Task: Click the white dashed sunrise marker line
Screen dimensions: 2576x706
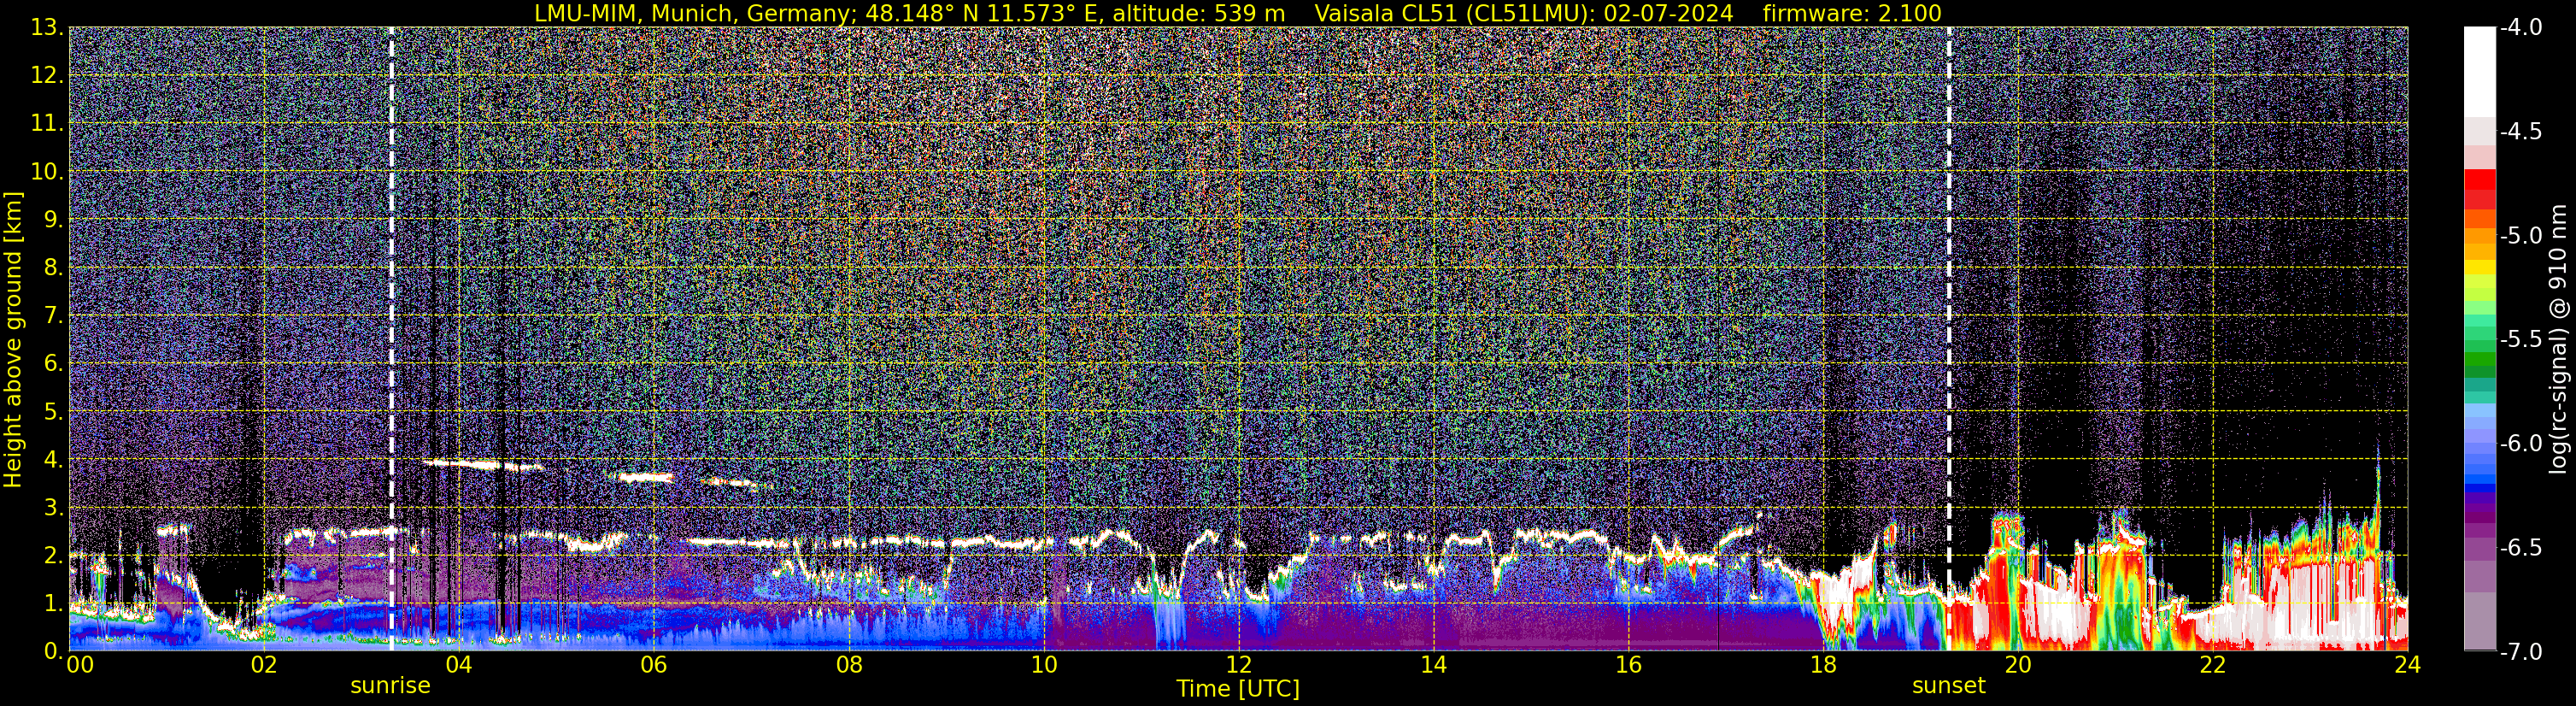Action: click(x=391, y=339)
